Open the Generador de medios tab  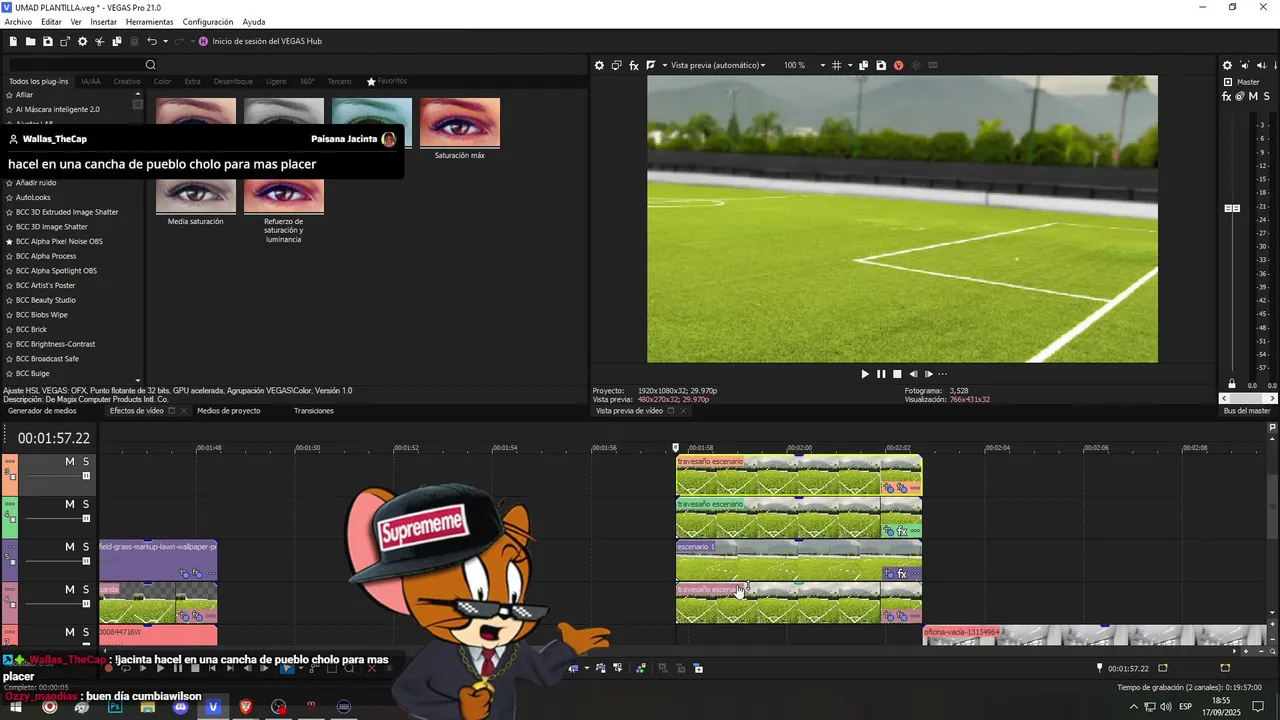pos(42,411)
